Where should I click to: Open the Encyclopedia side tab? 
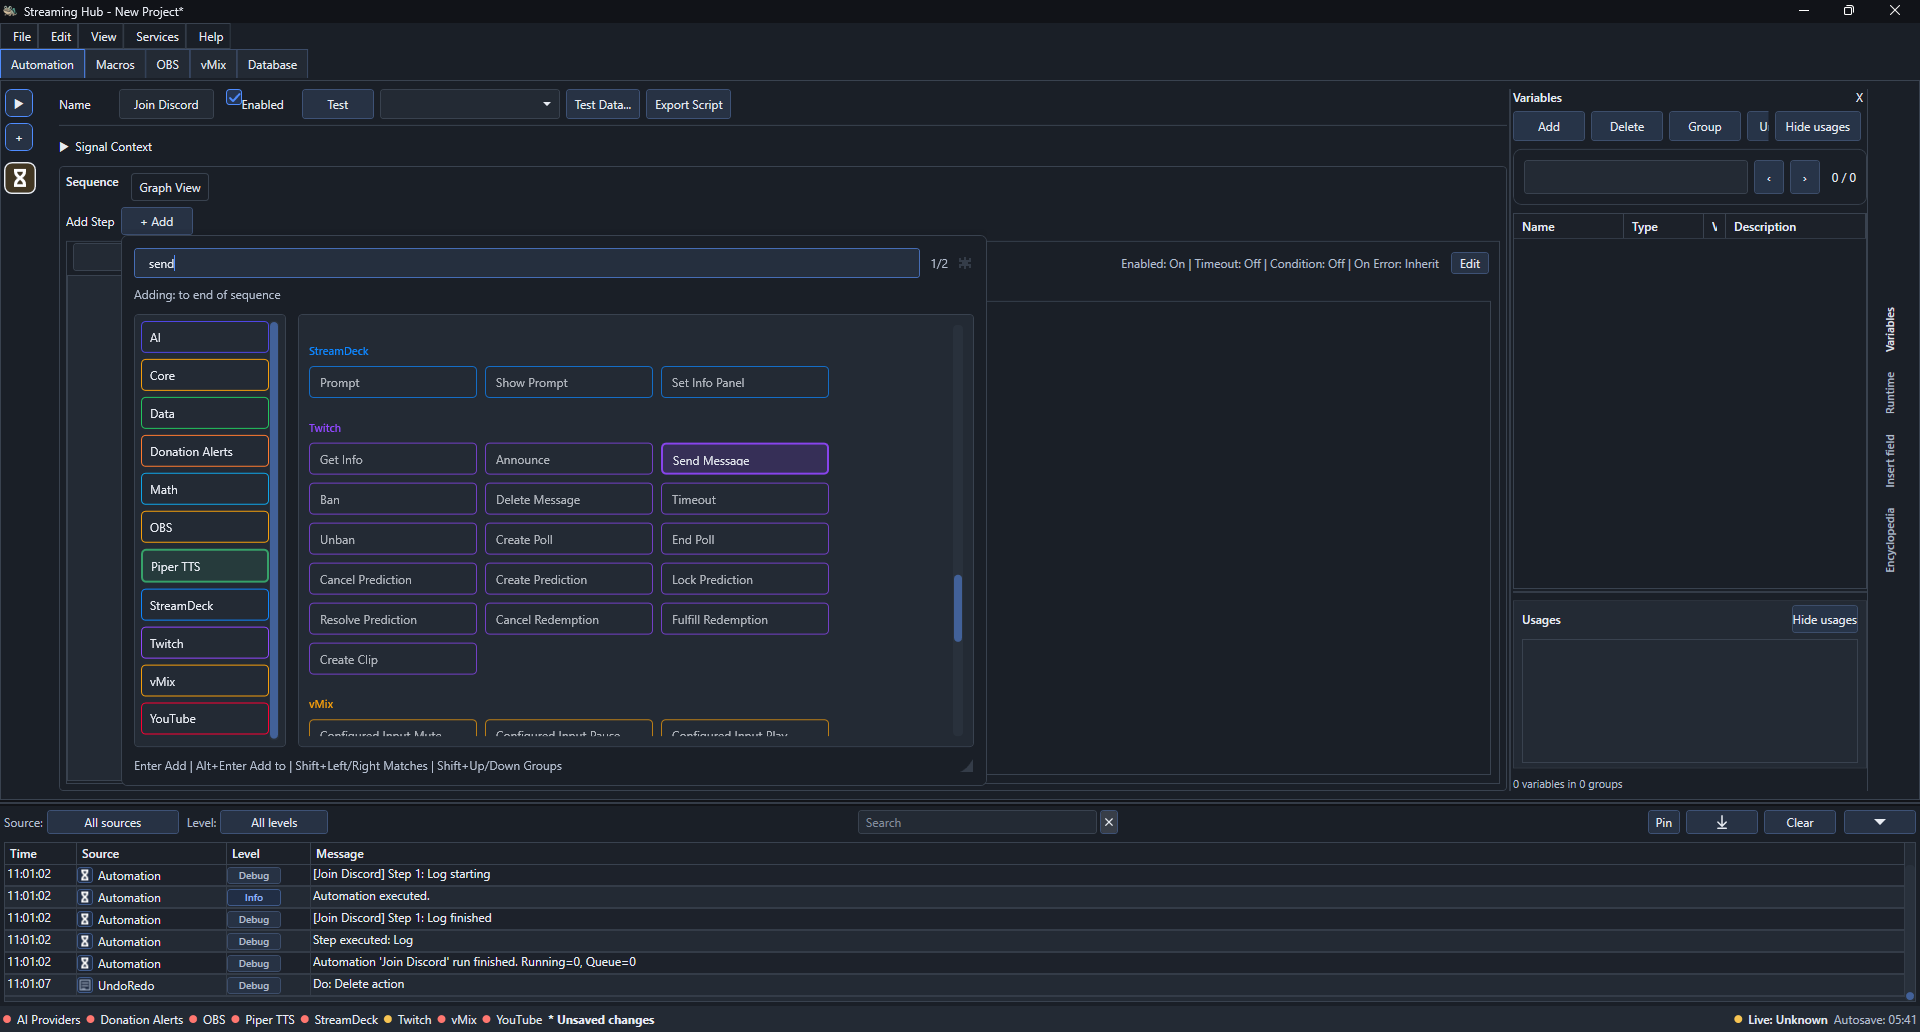[x=1890, y=541]
